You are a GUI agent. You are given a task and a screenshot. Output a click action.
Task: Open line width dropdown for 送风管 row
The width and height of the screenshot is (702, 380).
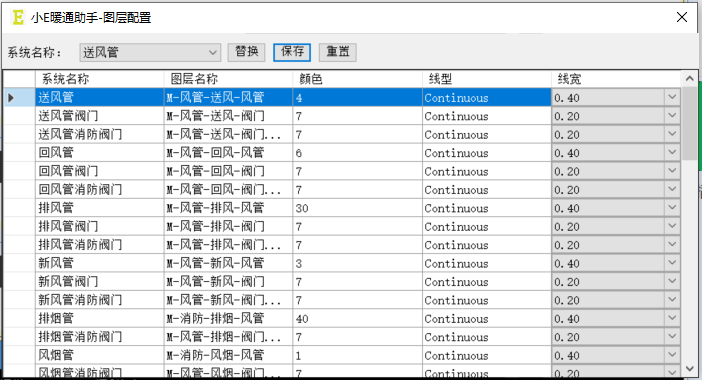(x=672, y=97)
